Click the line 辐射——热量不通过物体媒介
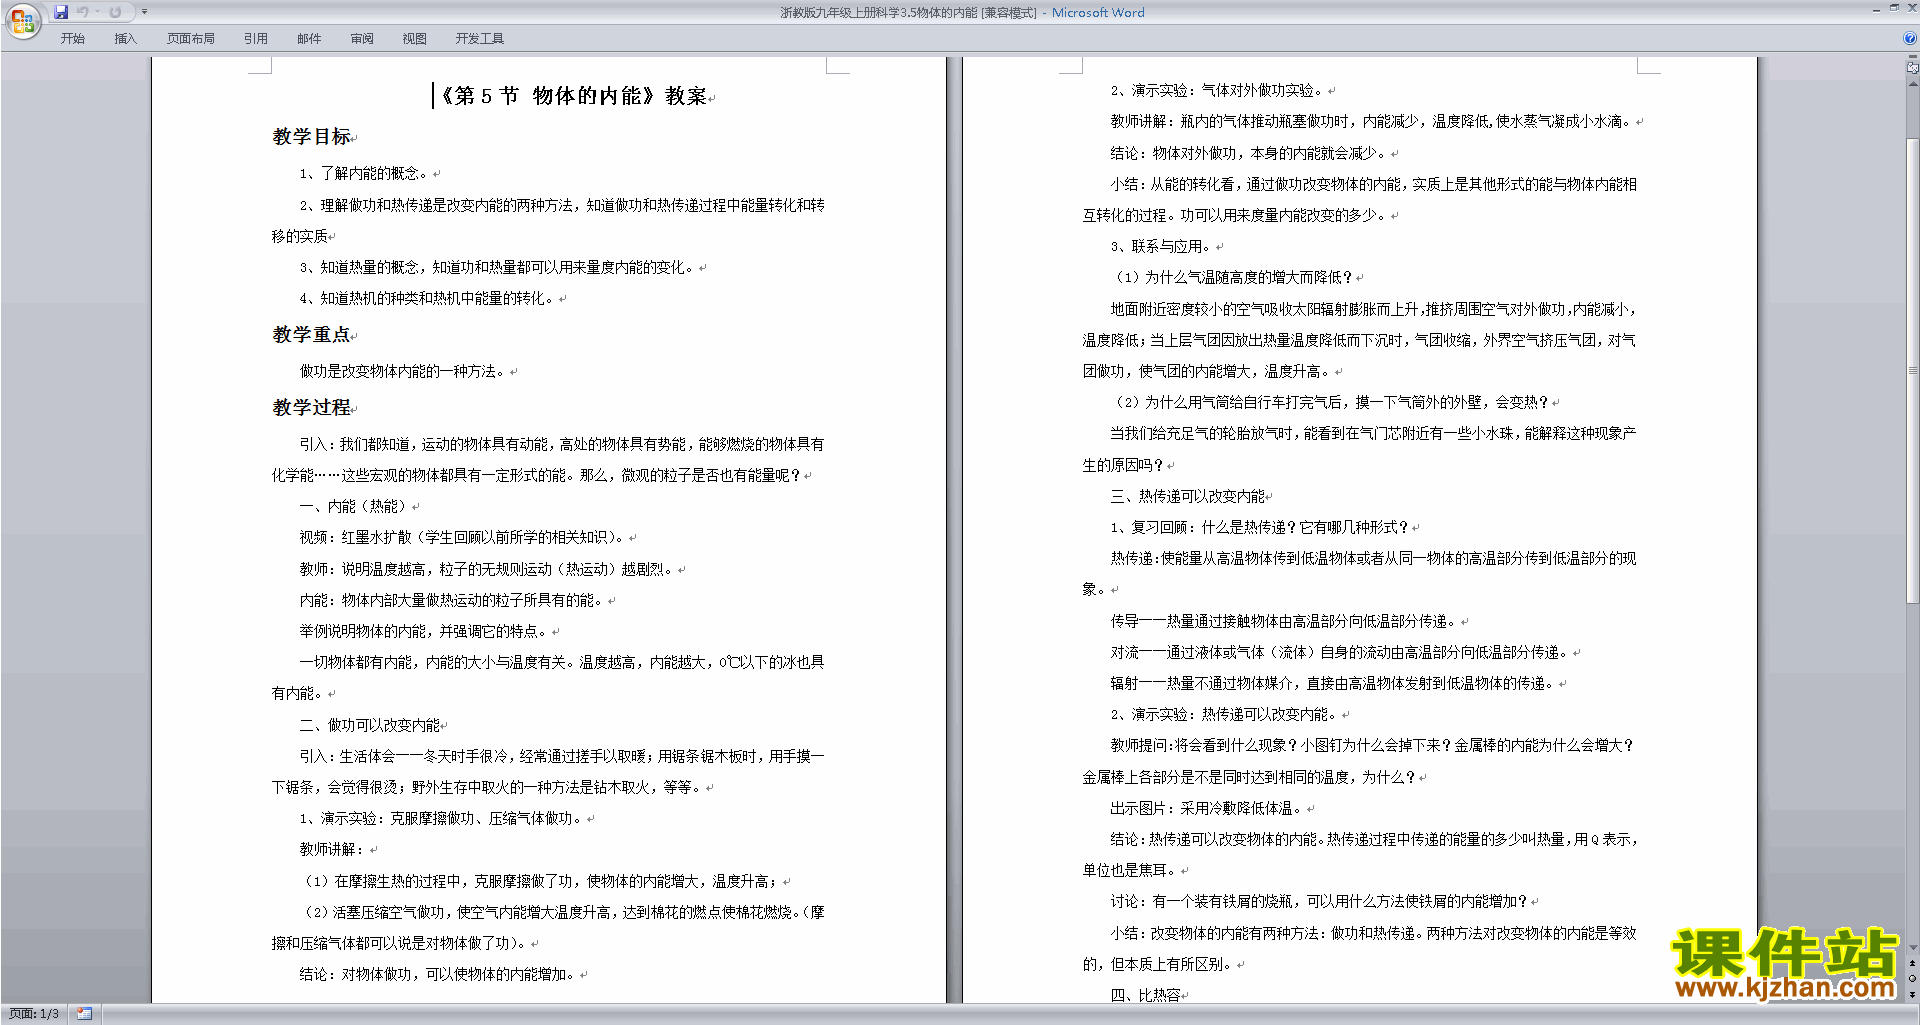Viewport: 1920px width, 1025px height. pos(1333,684)
